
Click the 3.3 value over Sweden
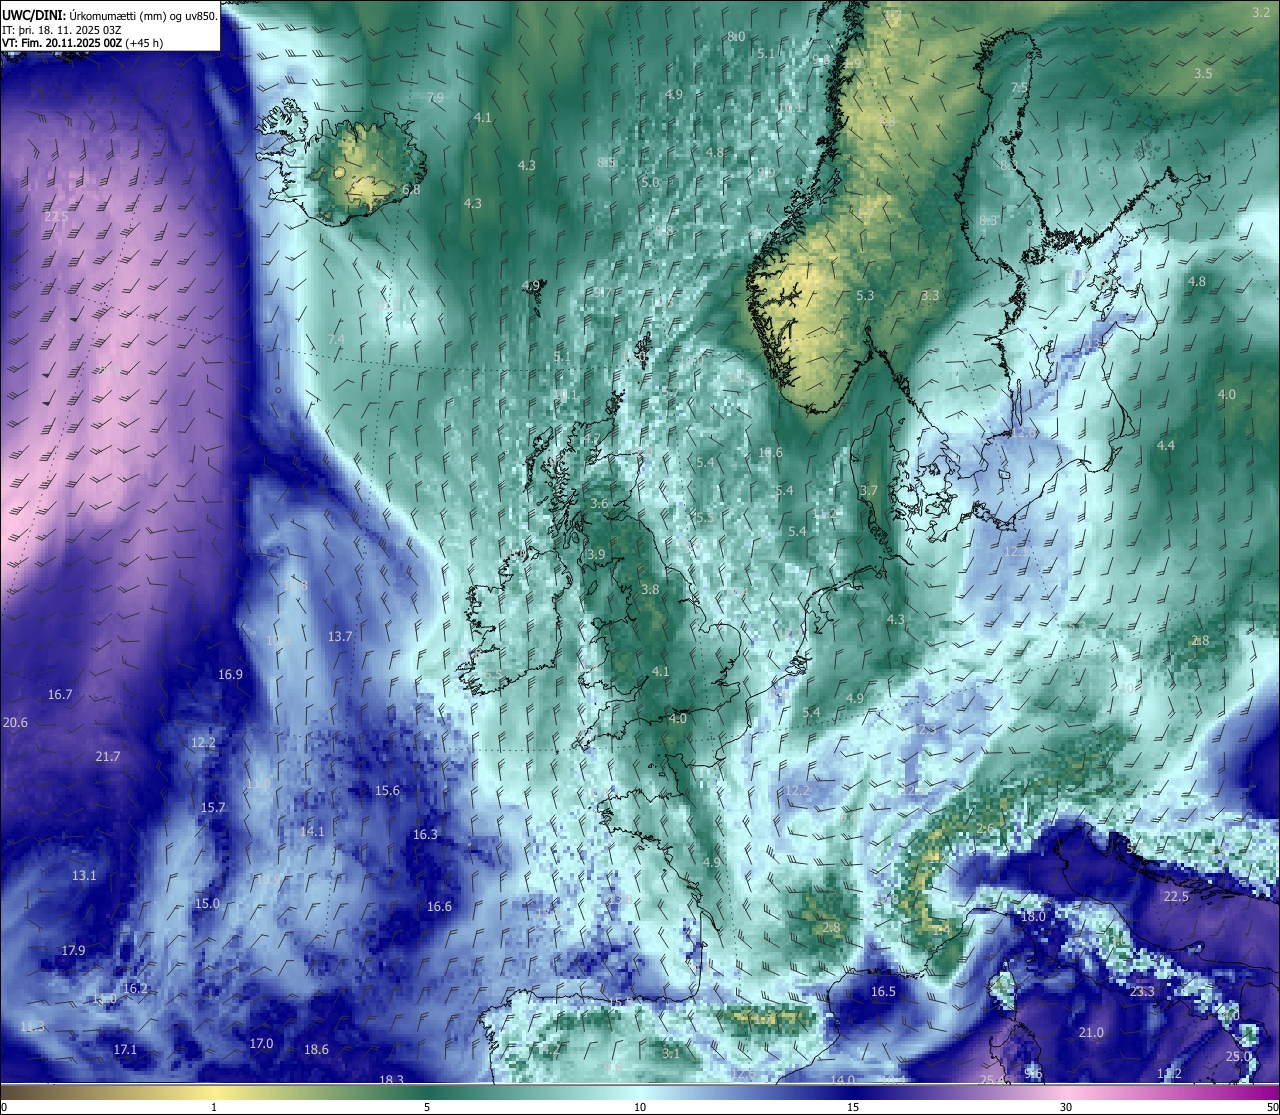click(x=930, y=296)
